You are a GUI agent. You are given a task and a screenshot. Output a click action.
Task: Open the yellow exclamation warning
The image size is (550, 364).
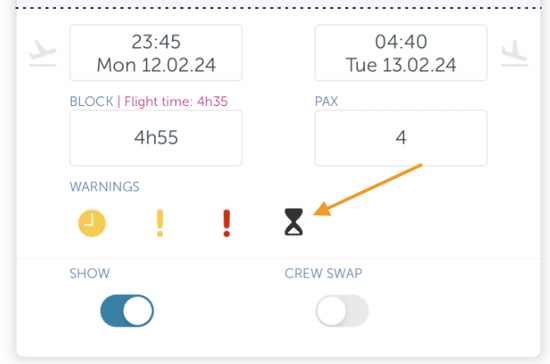(160, 223)
